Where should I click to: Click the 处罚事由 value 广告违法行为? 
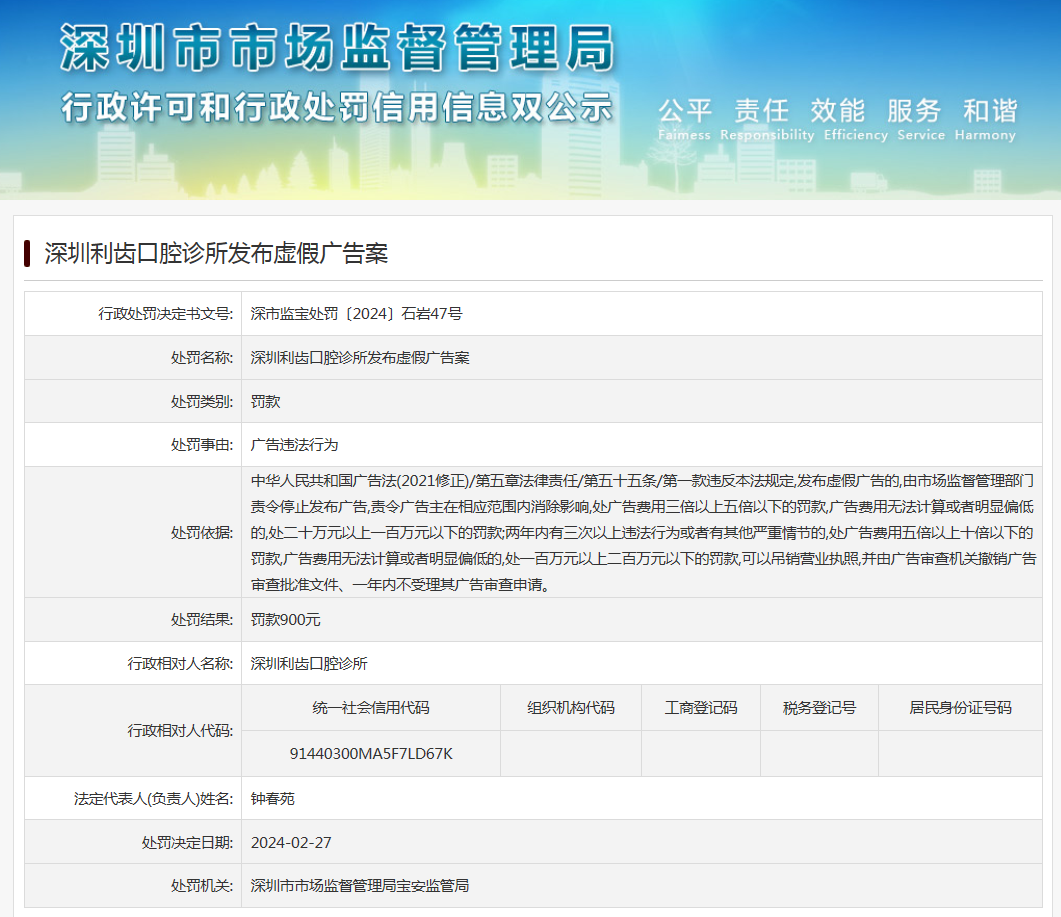click(x=294, y=445)
